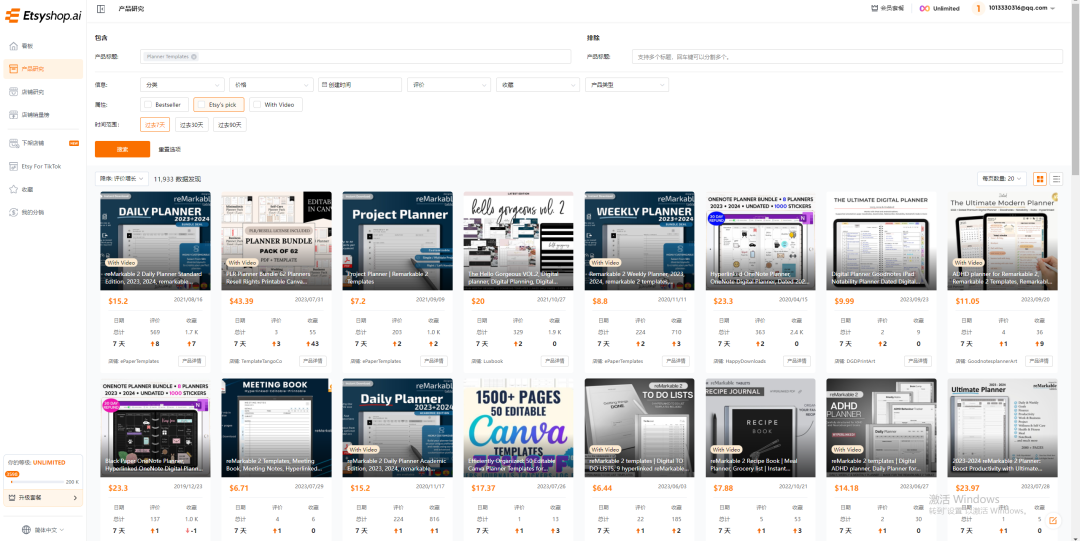Image resolution: width=1080 pixels, height=541 pixels.
Task: Click the 升级套餐 upgrade plan button
Action: 43,497
